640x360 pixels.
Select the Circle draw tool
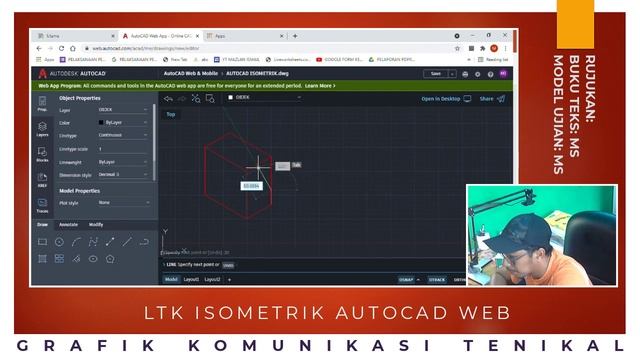pos(59,242)
